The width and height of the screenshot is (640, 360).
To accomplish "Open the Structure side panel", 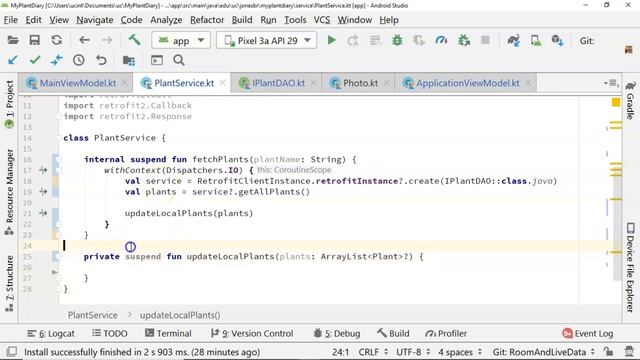I will coord(9,283).
